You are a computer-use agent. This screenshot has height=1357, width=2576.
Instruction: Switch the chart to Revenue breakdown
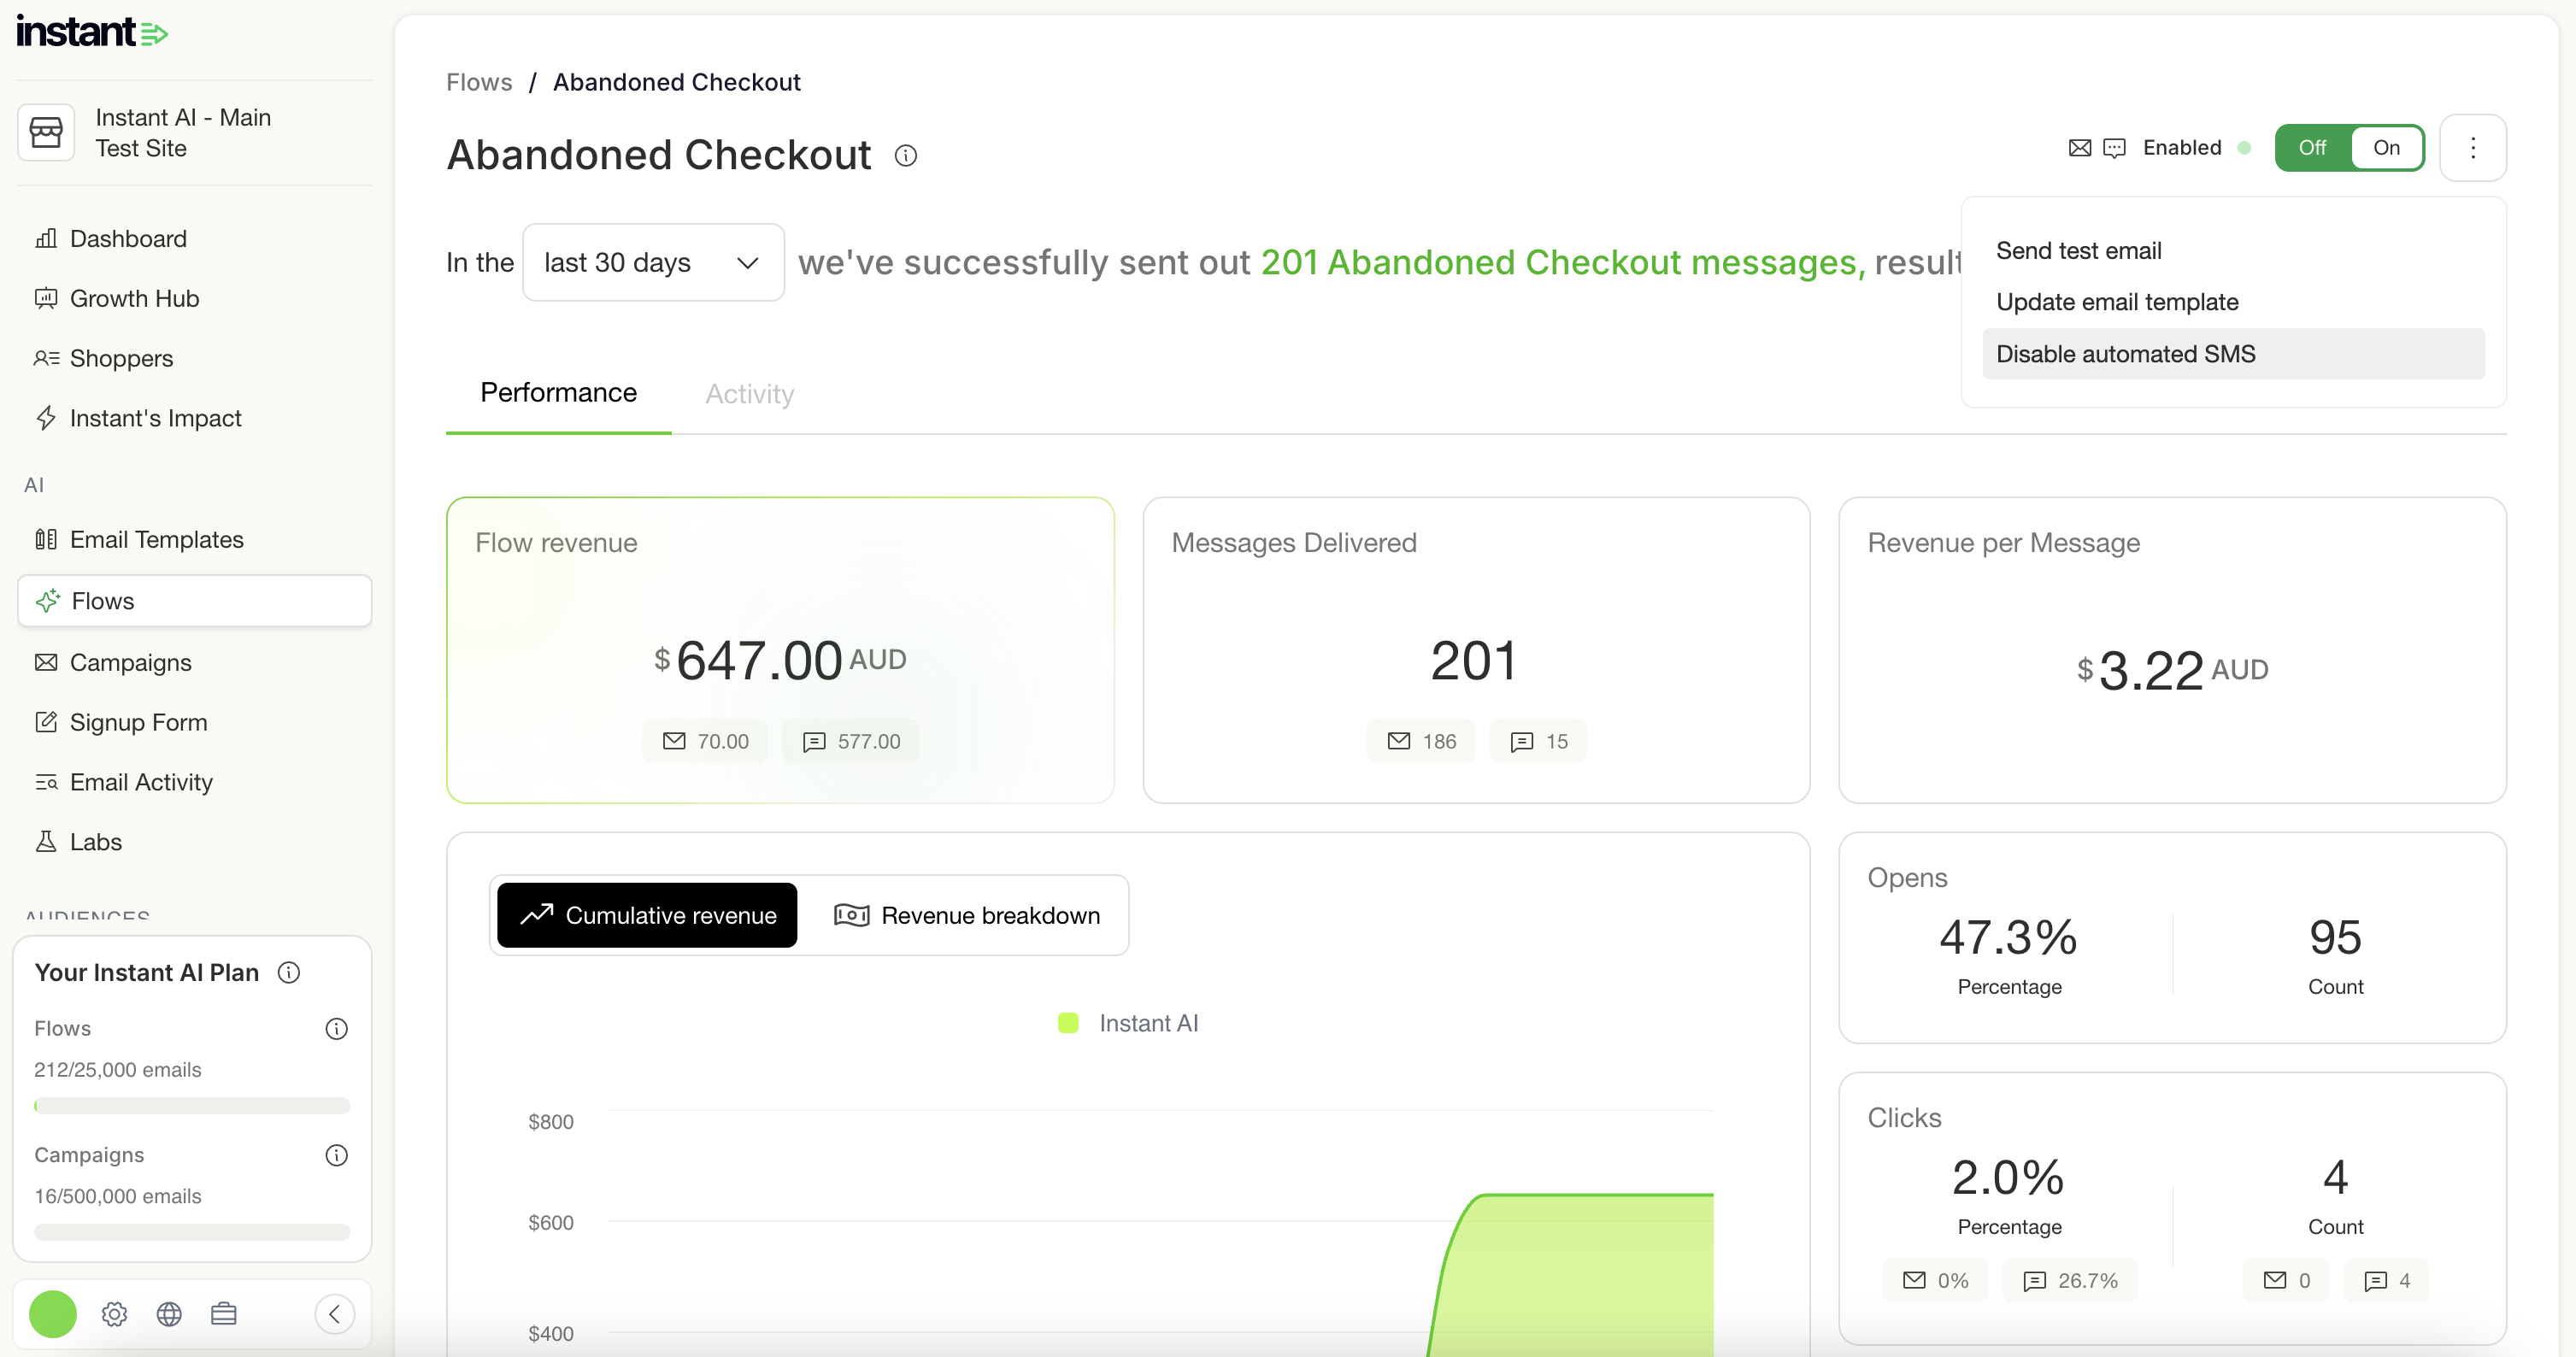pyautogui.click(x=967, y=915)
